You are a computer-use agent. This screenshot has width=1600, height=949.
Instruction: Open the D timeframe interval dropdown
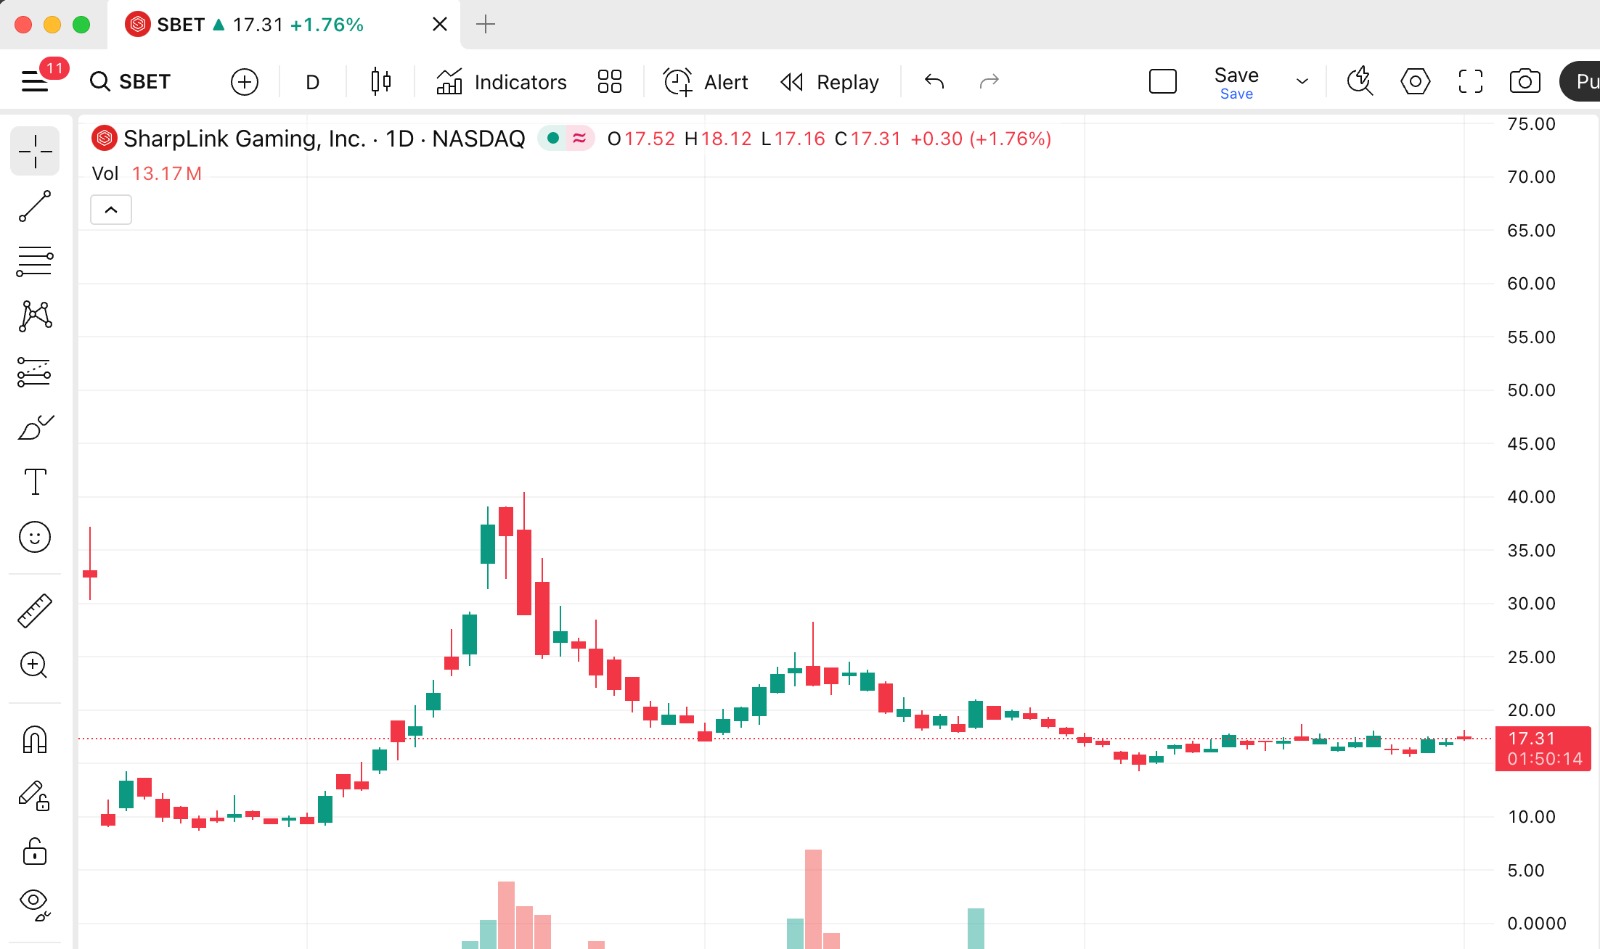(312, 82)
